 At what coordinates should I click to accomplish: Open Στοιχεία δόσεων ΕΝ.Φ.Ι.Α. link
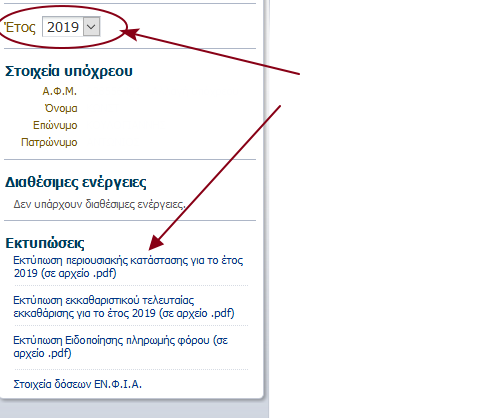[x=77, y=384]
